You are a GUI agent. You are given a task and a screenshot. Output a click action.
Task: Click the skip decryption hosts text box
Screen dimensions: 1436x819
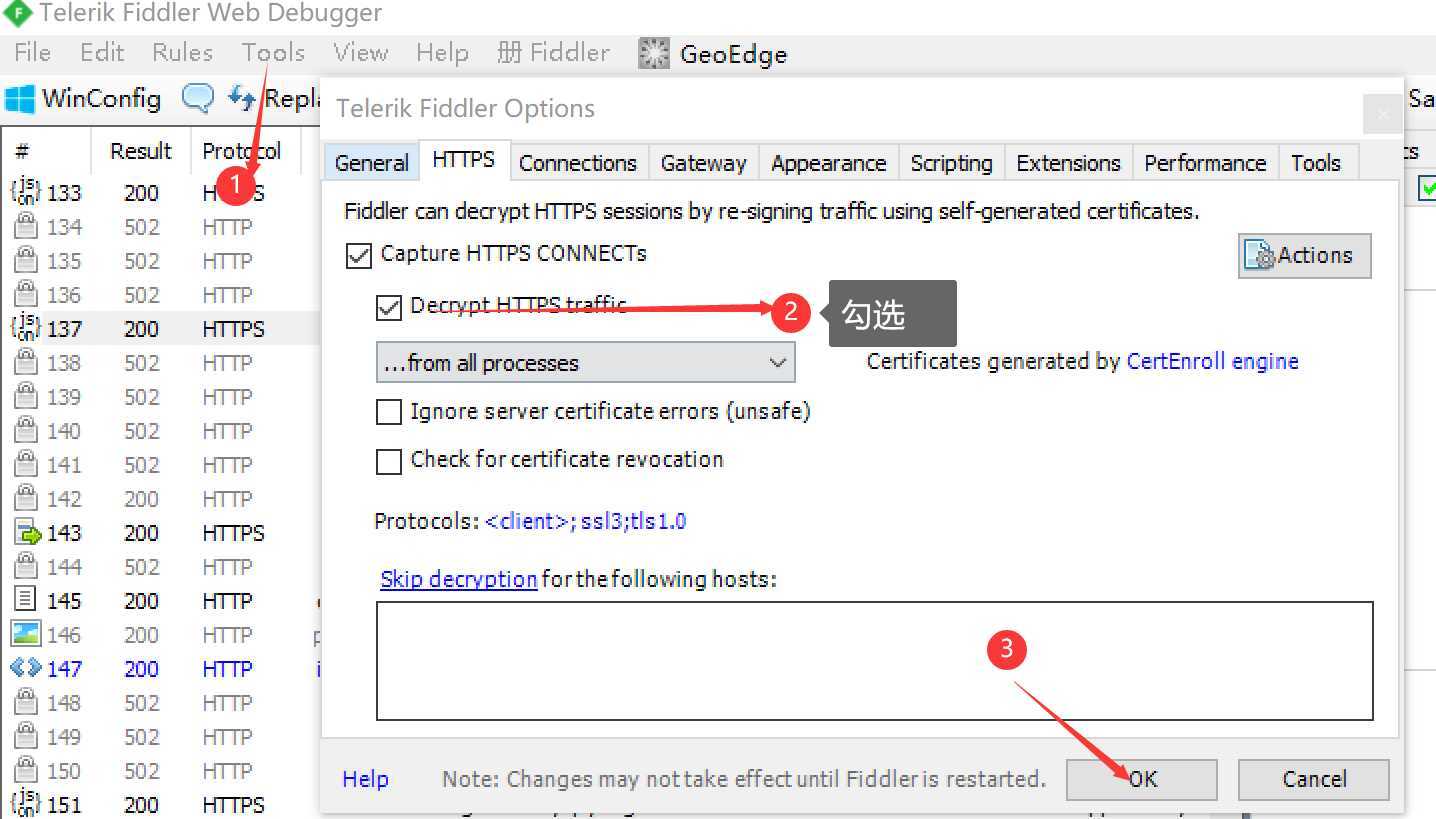(875, 660)
